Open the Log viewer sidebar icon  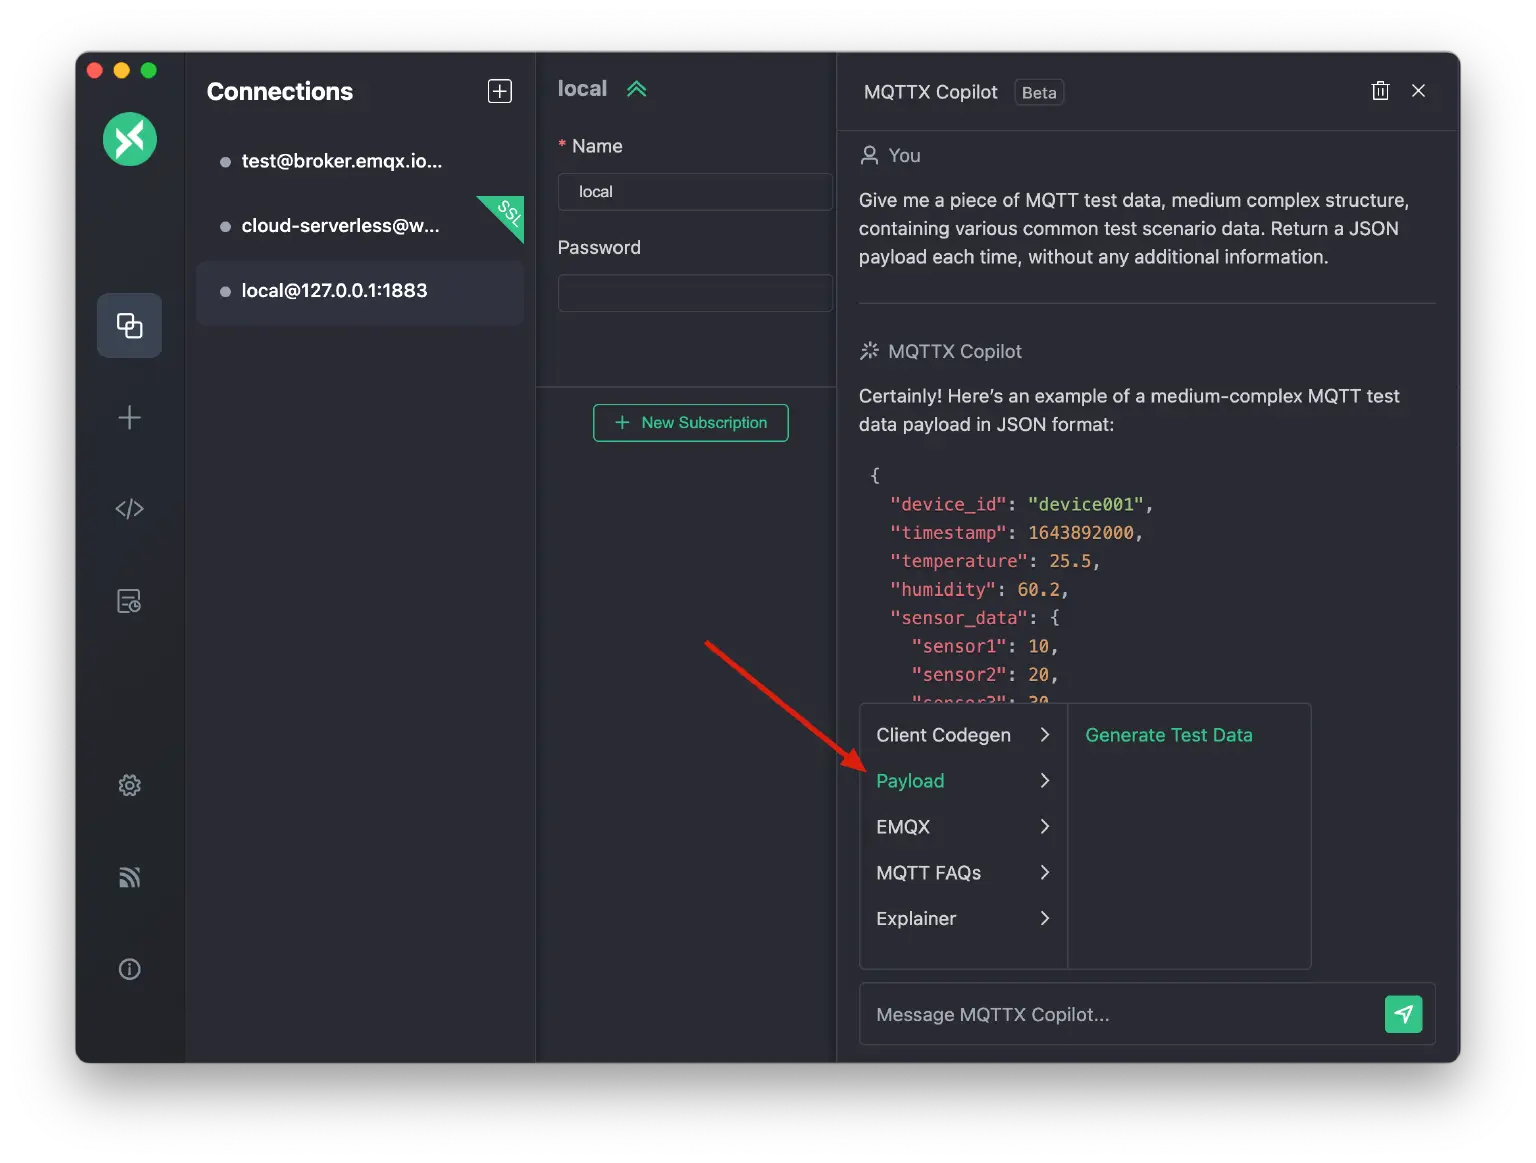[129, 601]
